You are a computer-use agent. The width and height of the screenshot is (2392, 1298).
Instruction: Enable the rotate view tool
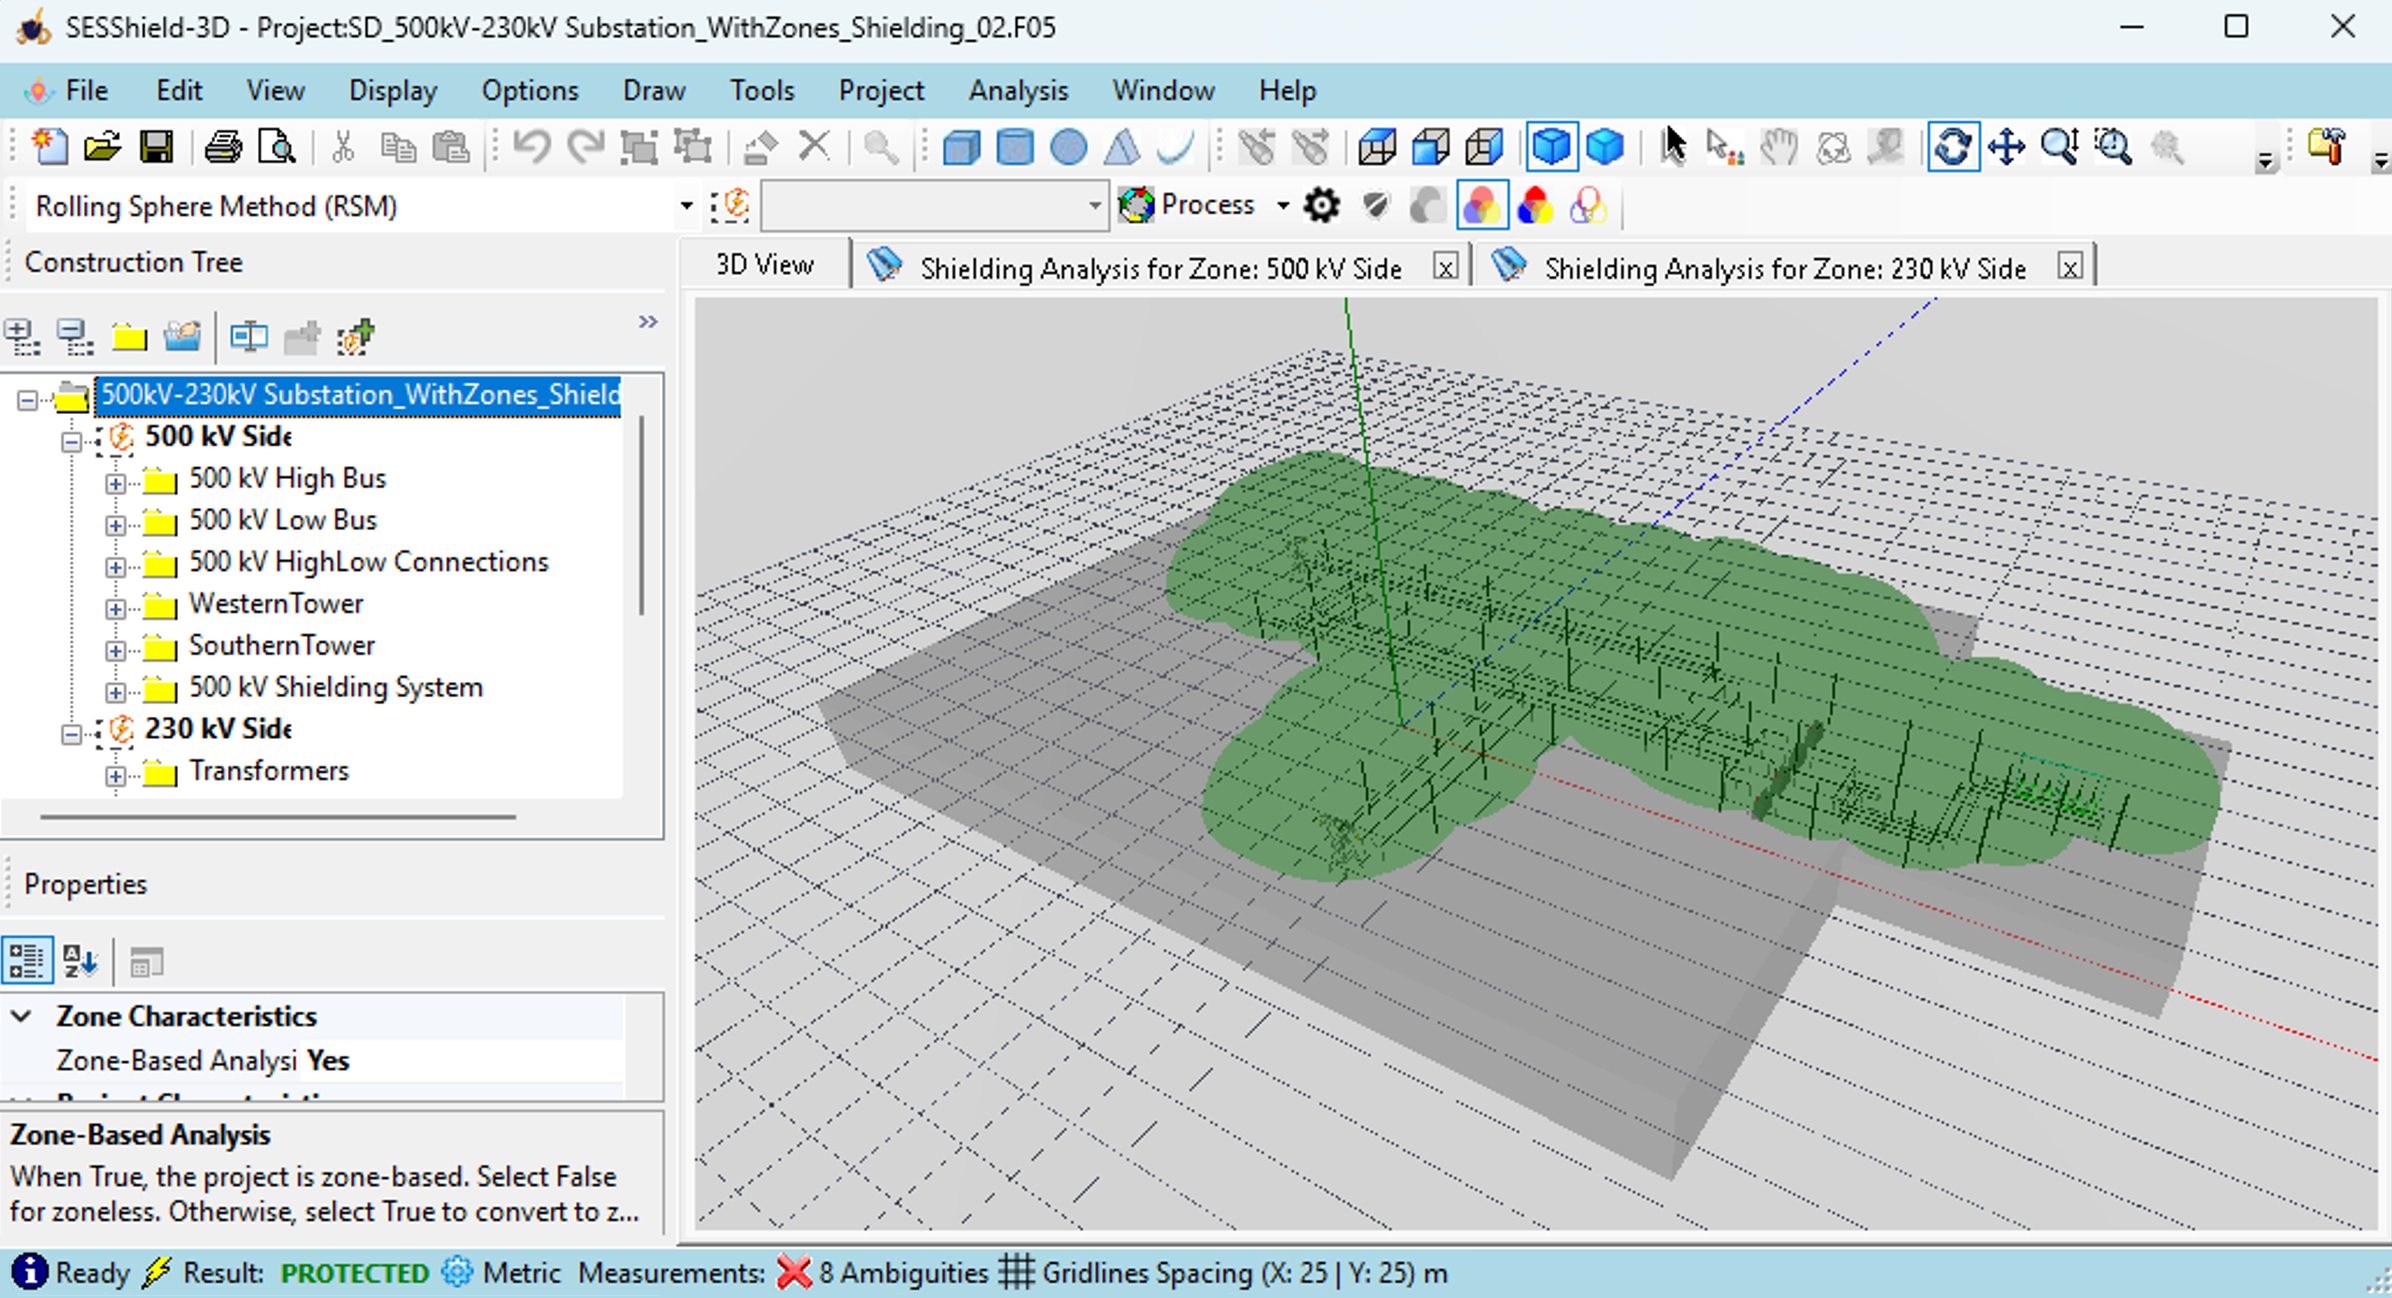coord(1953,147)
